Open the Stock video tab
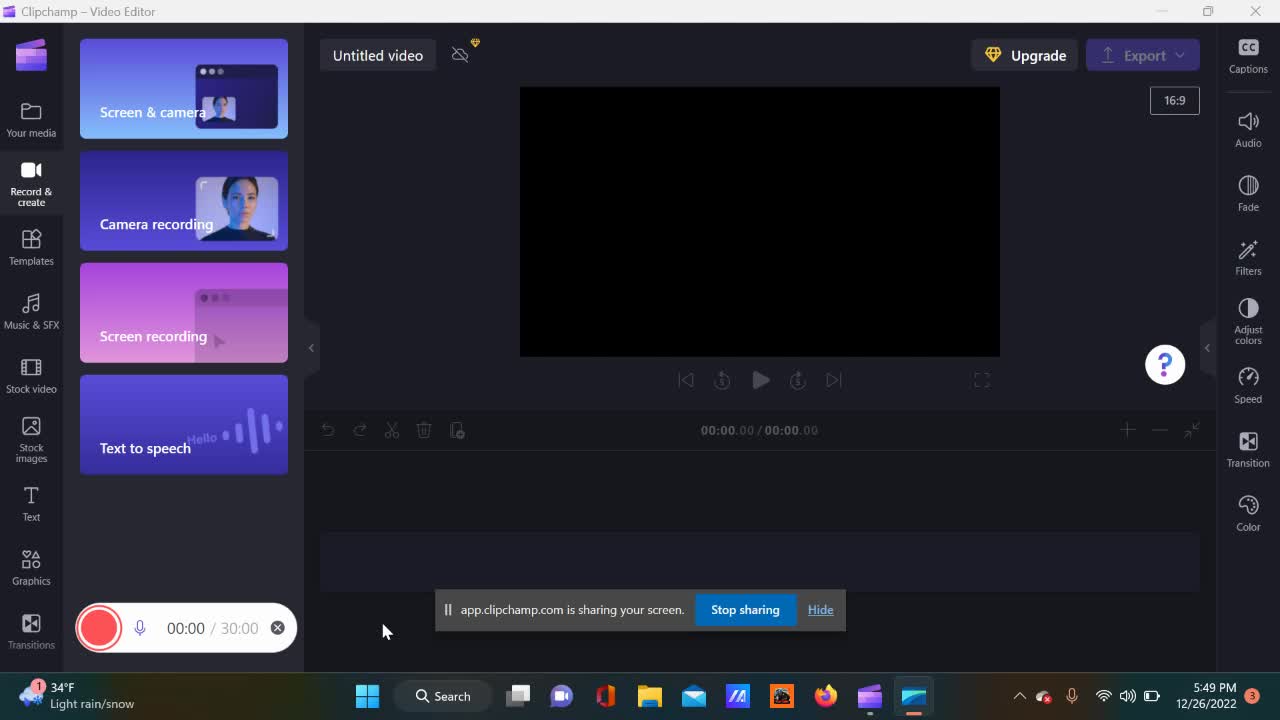 [x=31, y=376]
